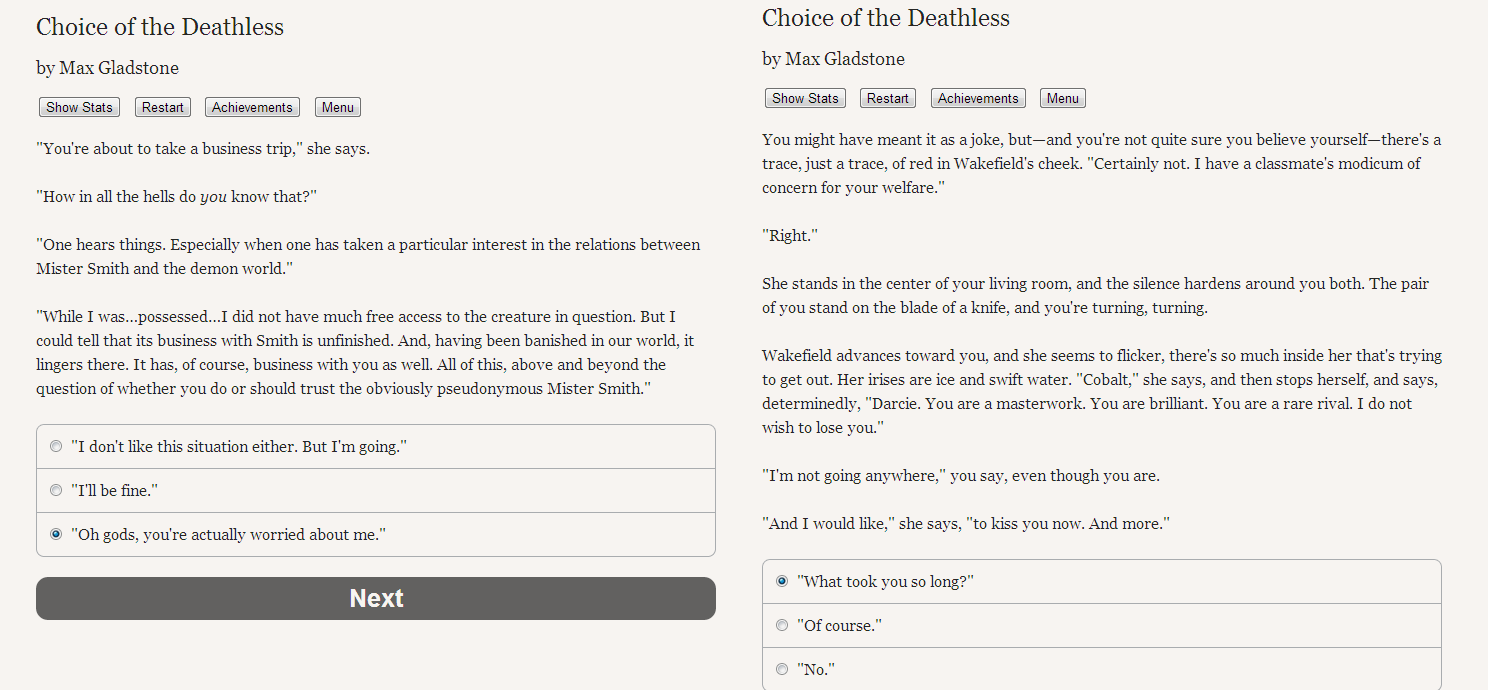Open Achievements in the right game panel
Screen dimensions: 1488x690
(x=978, y=99)
